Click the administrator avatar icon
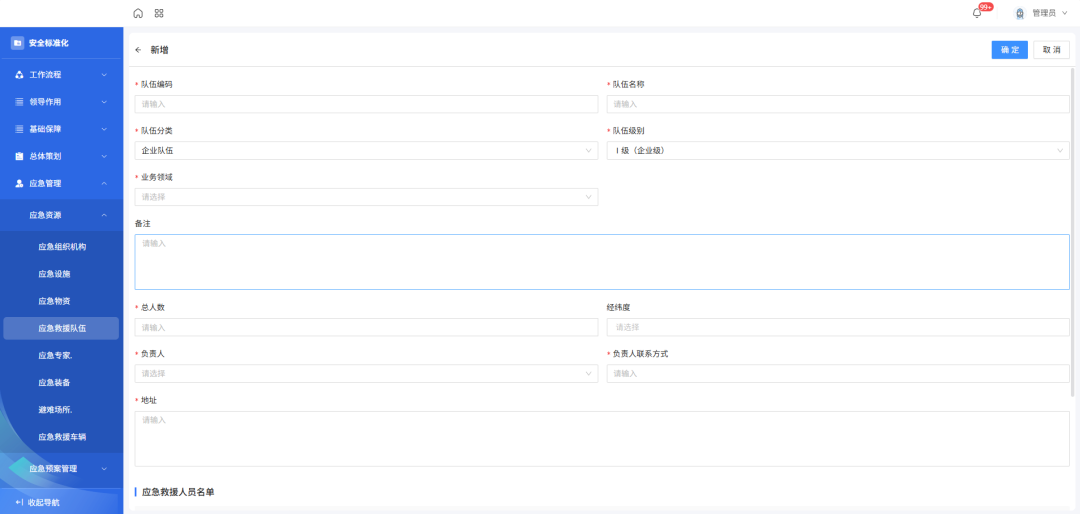Viewport: 1080px width, 514px height. pos(1020,13)
